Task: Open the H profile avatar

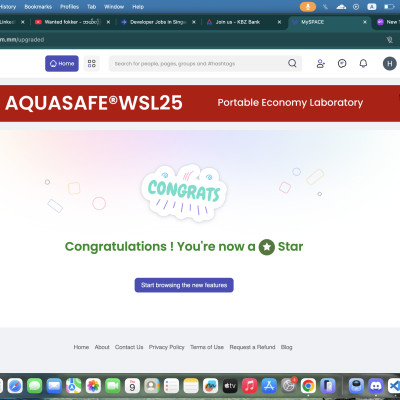Action: 390,63
